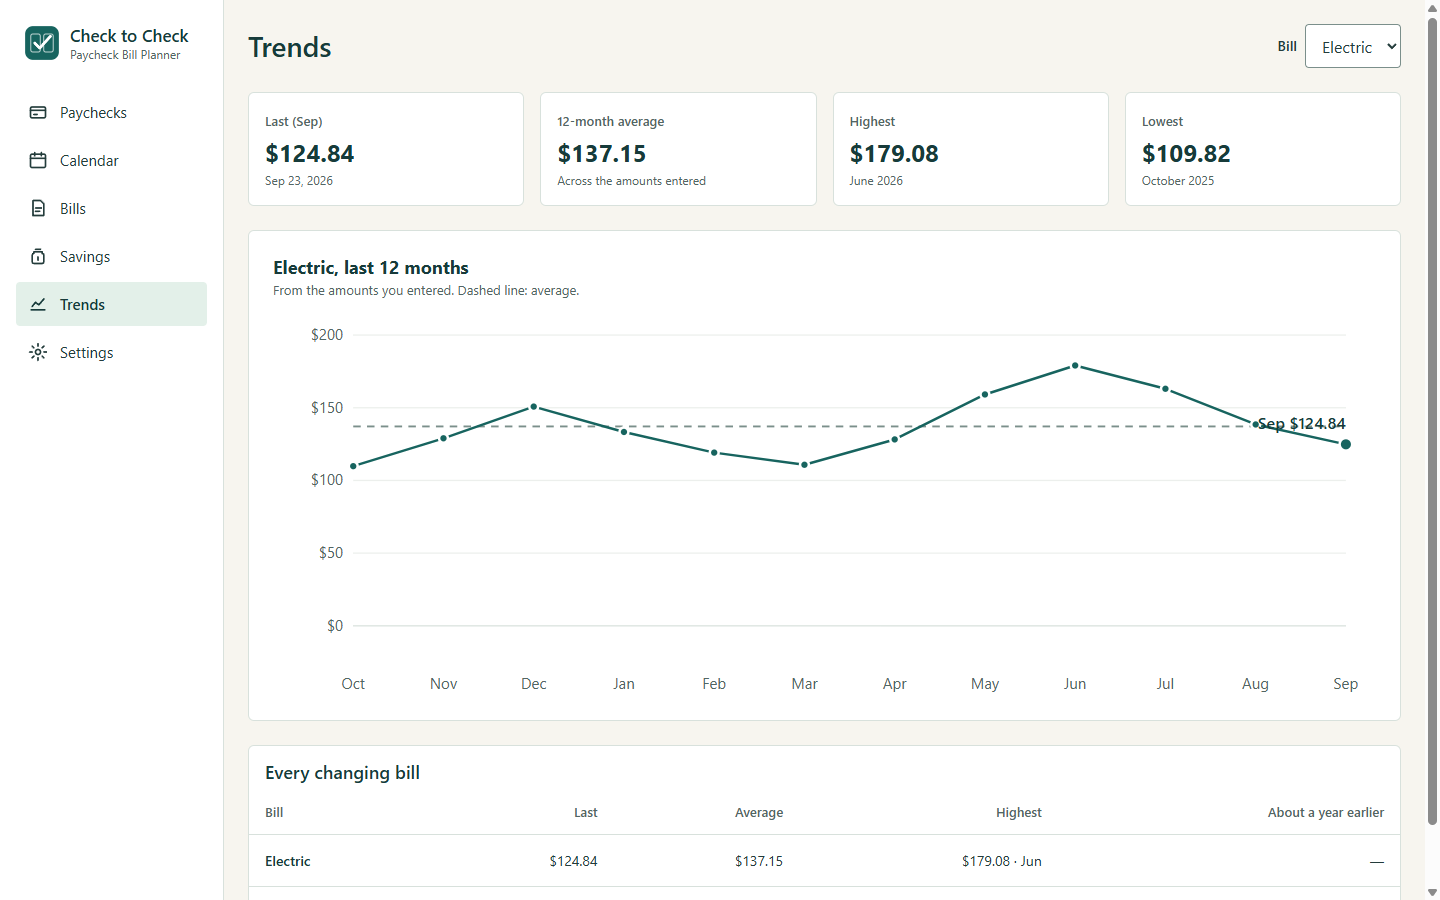
Task: Click the 'Electric' bill name in table row
Action: (x=288, y=861)
